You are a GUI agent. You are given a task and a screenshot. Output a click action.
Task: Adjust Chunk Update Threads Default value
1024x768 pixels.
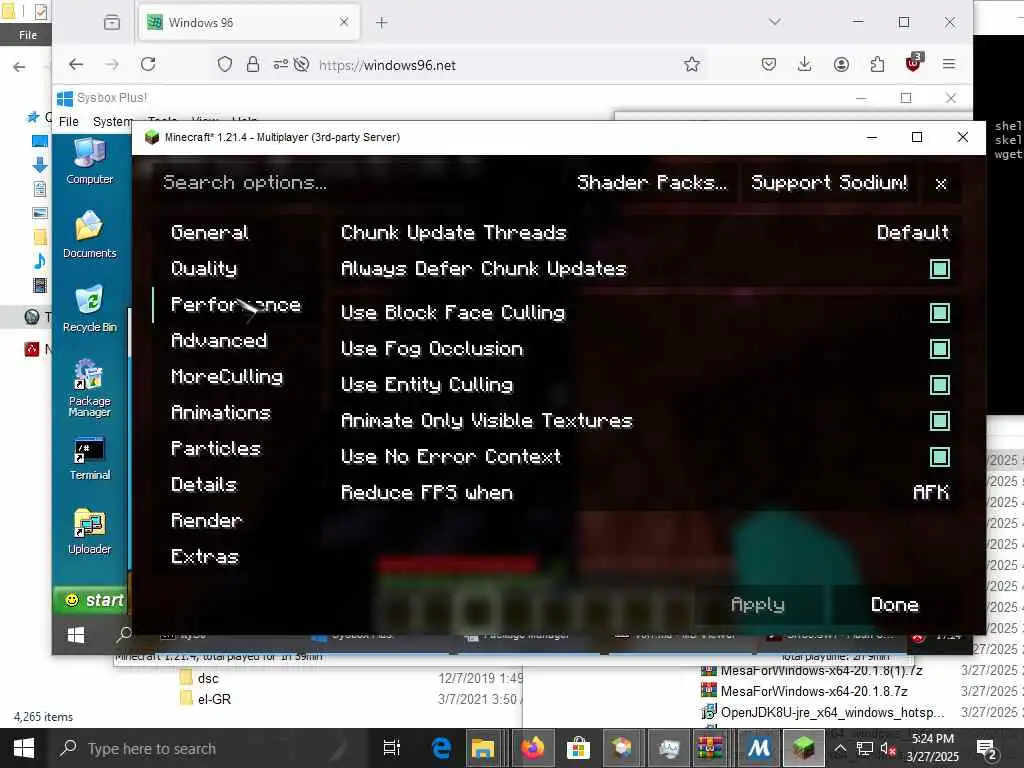click(x=912, y=232)
